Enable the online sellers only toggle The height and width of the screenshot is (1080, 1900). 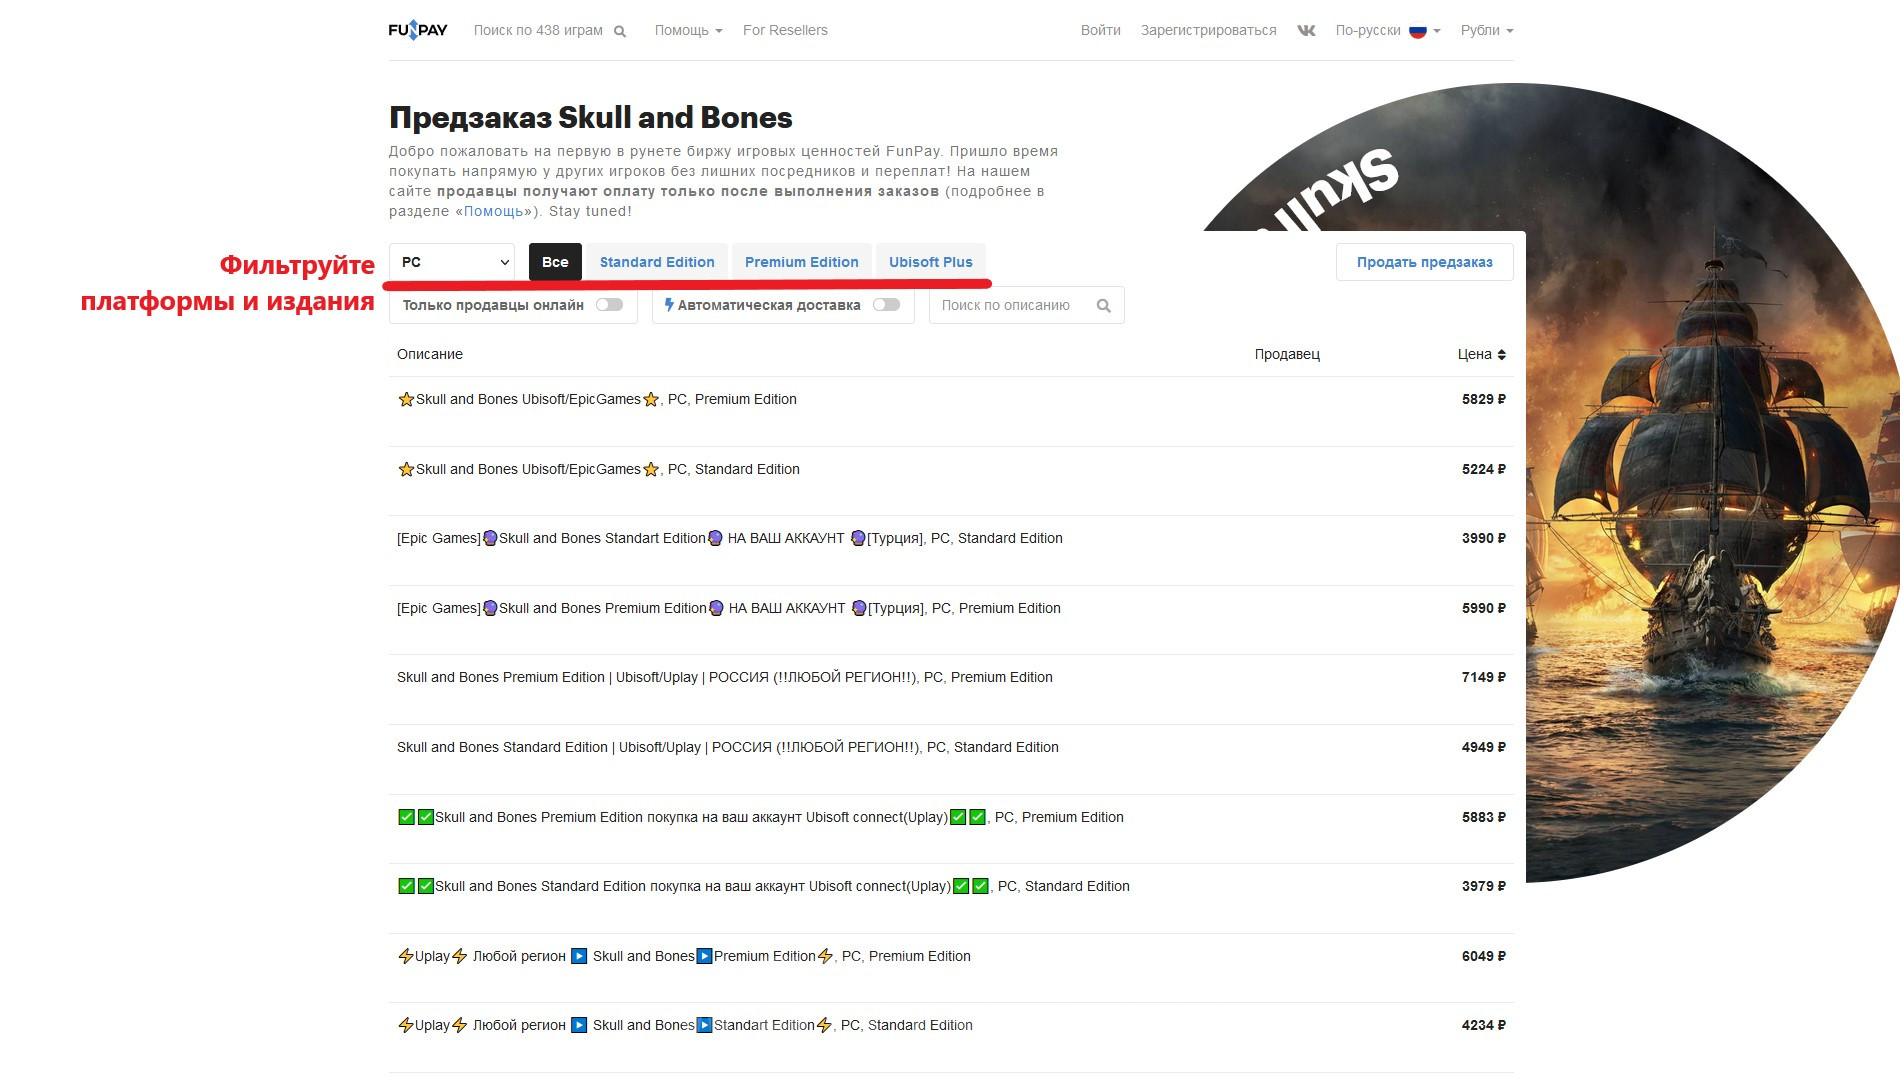(x=609, y=305)
